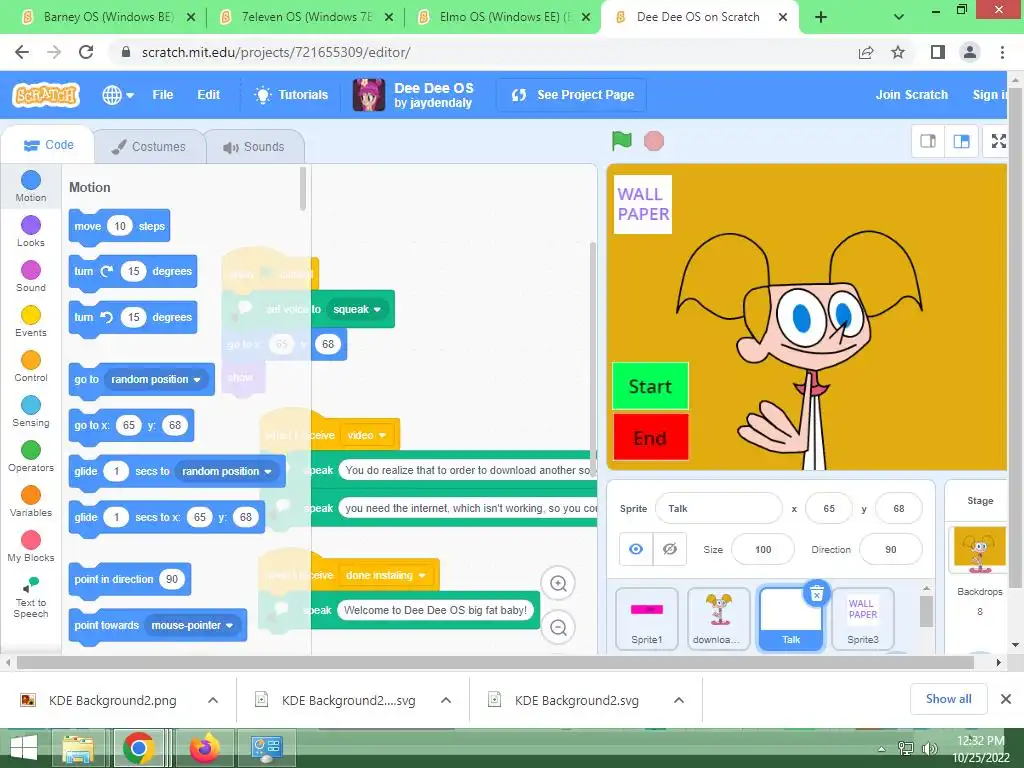This screenshot has height=768, width=1024.
Task: Open the video message dropdown in script
Action: tap(366, 436)
